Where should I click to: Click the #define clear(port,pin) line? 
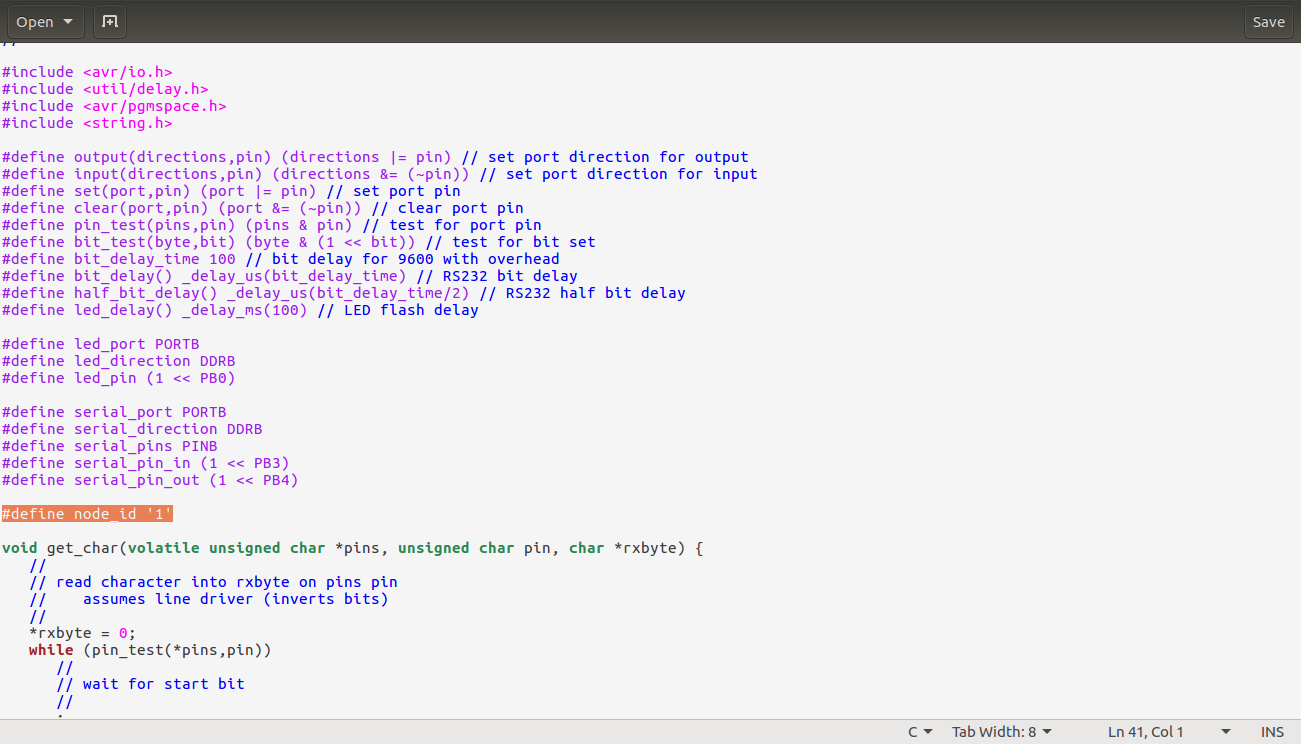(x=263, y=208)
